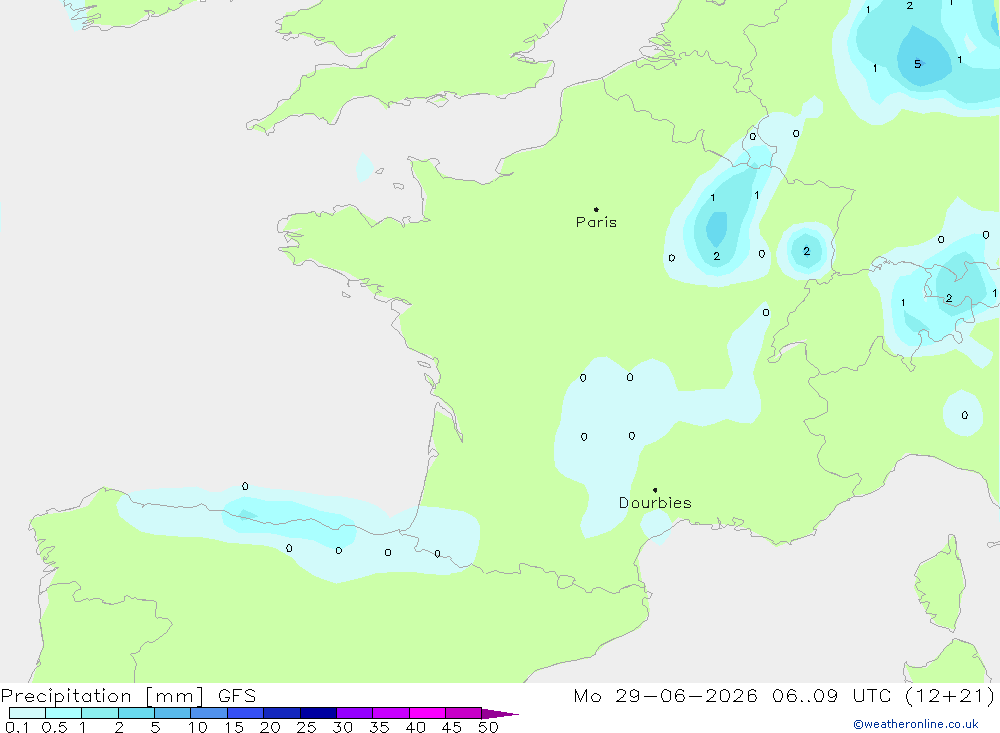Click the '06..09 UTC' time range
Viewport: 1000px width, 733px height.
coord(831,695)
